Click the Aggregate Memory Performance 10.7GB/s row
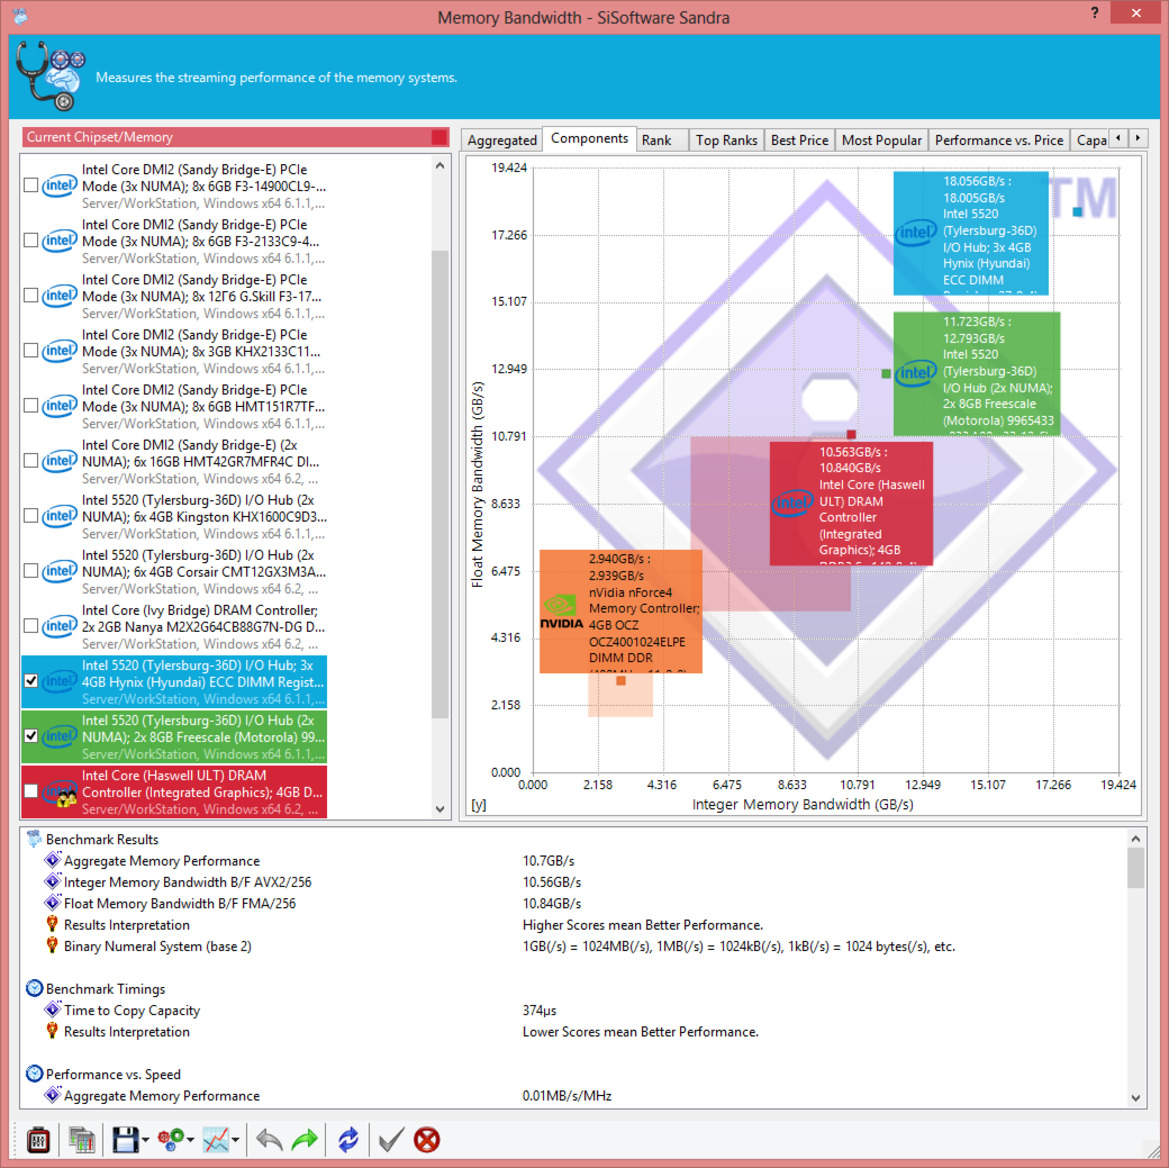 tap(574, 861)
